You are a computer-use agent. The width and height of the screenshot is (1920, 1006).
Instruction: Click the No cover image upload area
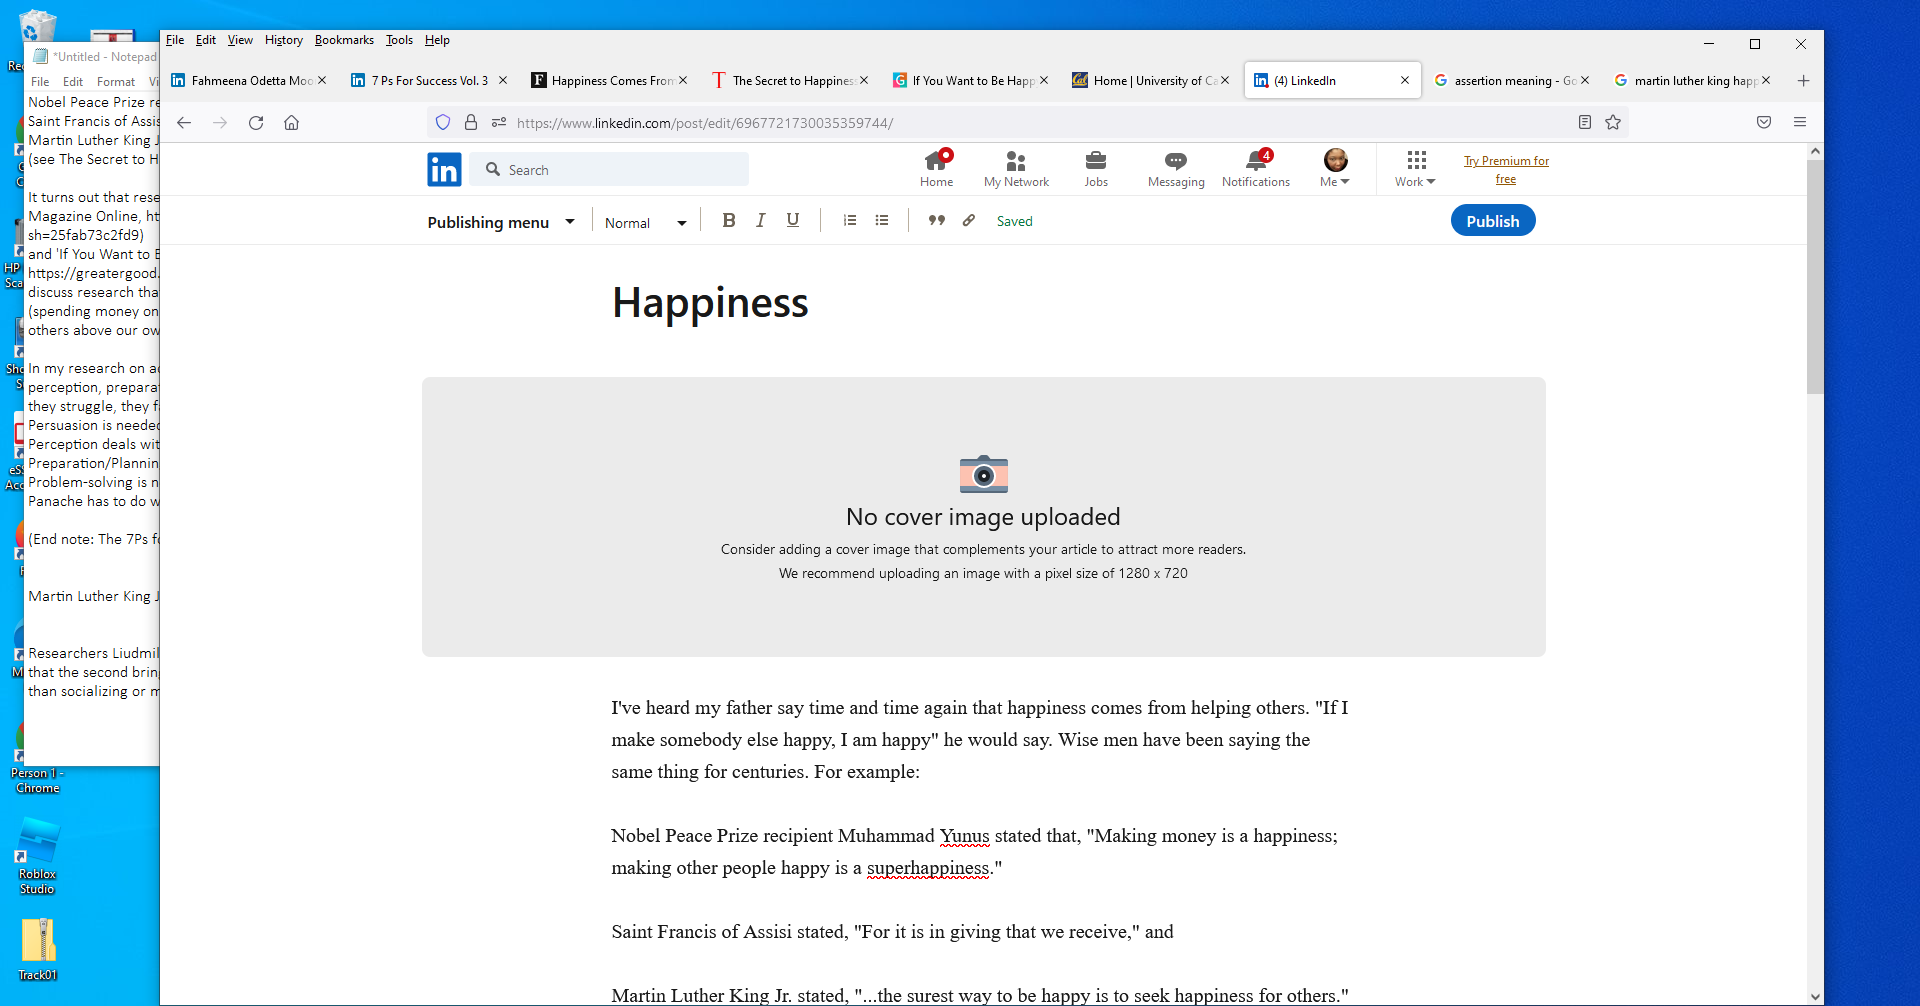[x=984, y=517]
